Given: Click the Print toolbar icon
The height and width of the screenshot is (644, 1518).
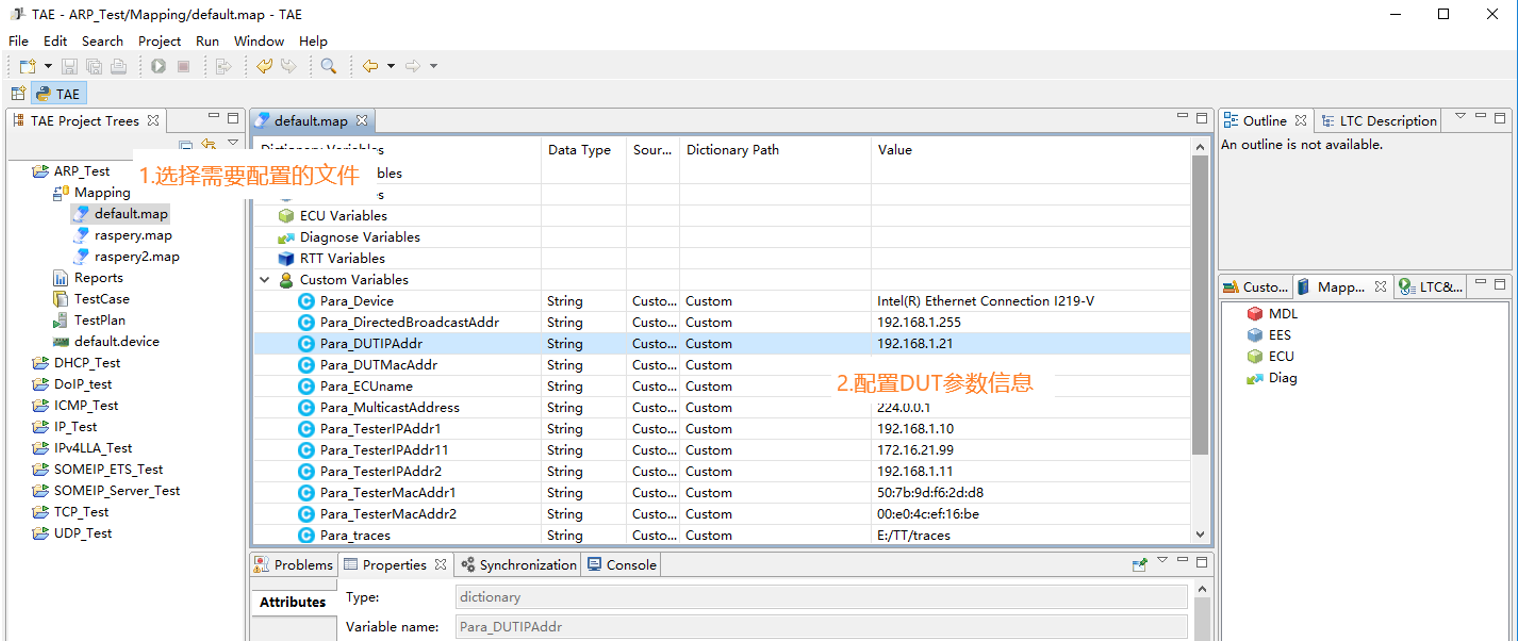Looking at the screenshot, I should point(118,66).
